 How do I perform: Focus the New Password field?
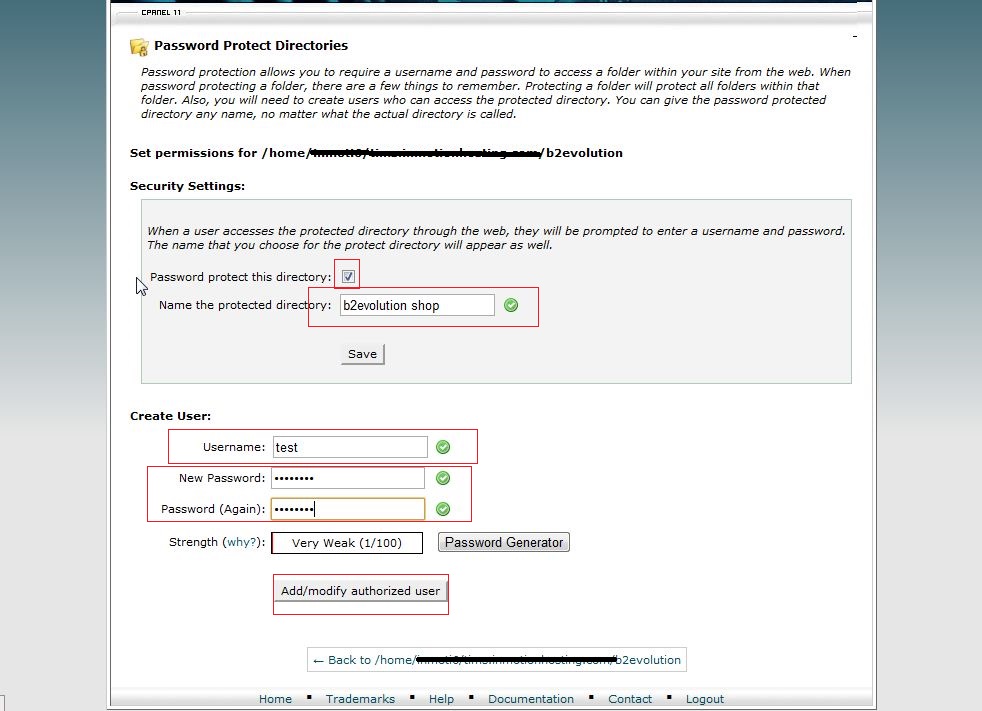click(x=348, y=478)
